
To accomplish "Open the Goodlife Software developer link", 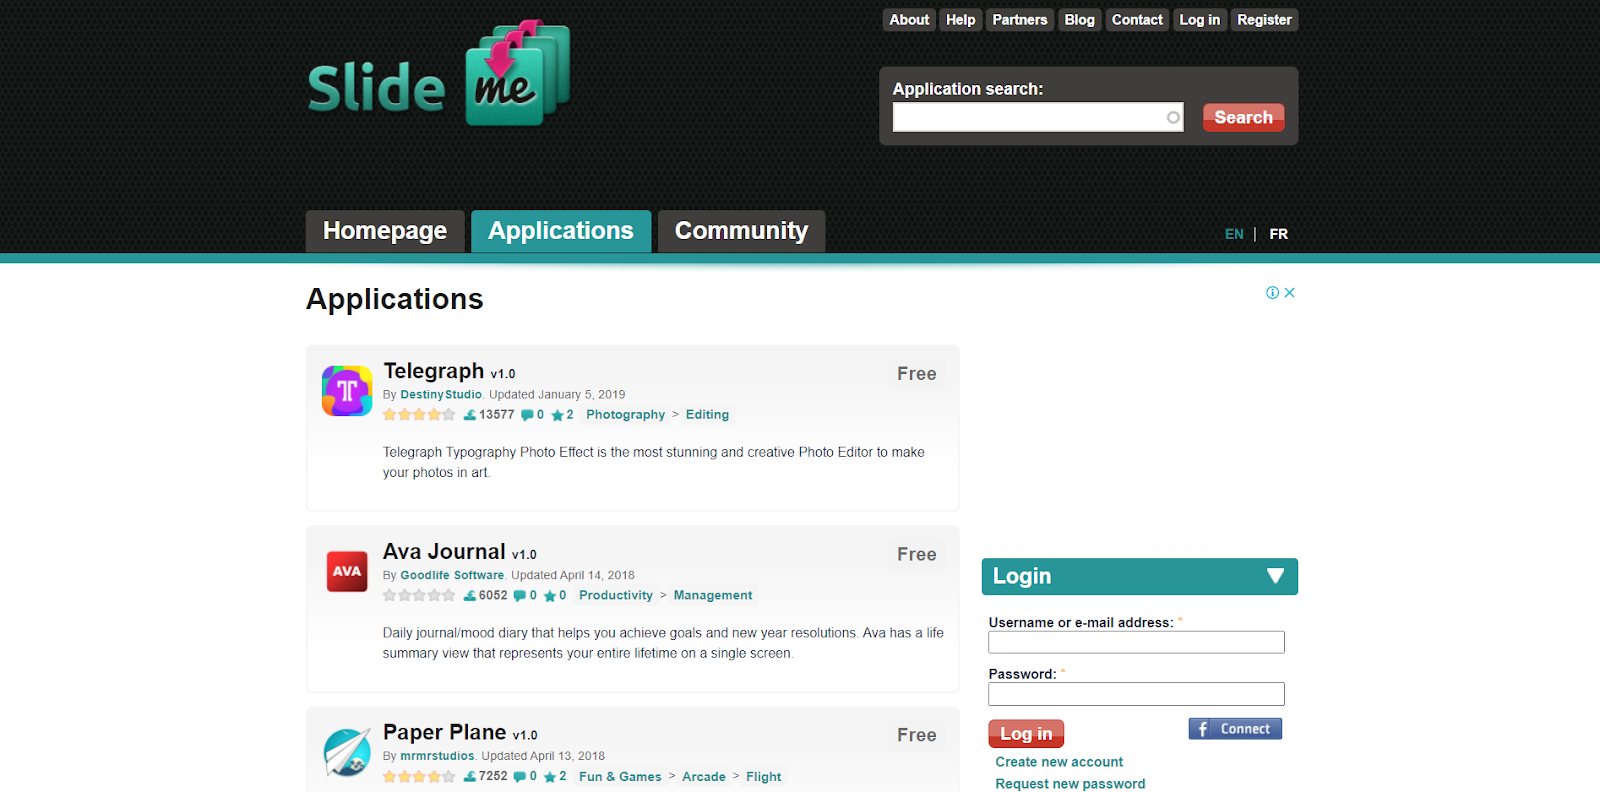I will point(452,576).
